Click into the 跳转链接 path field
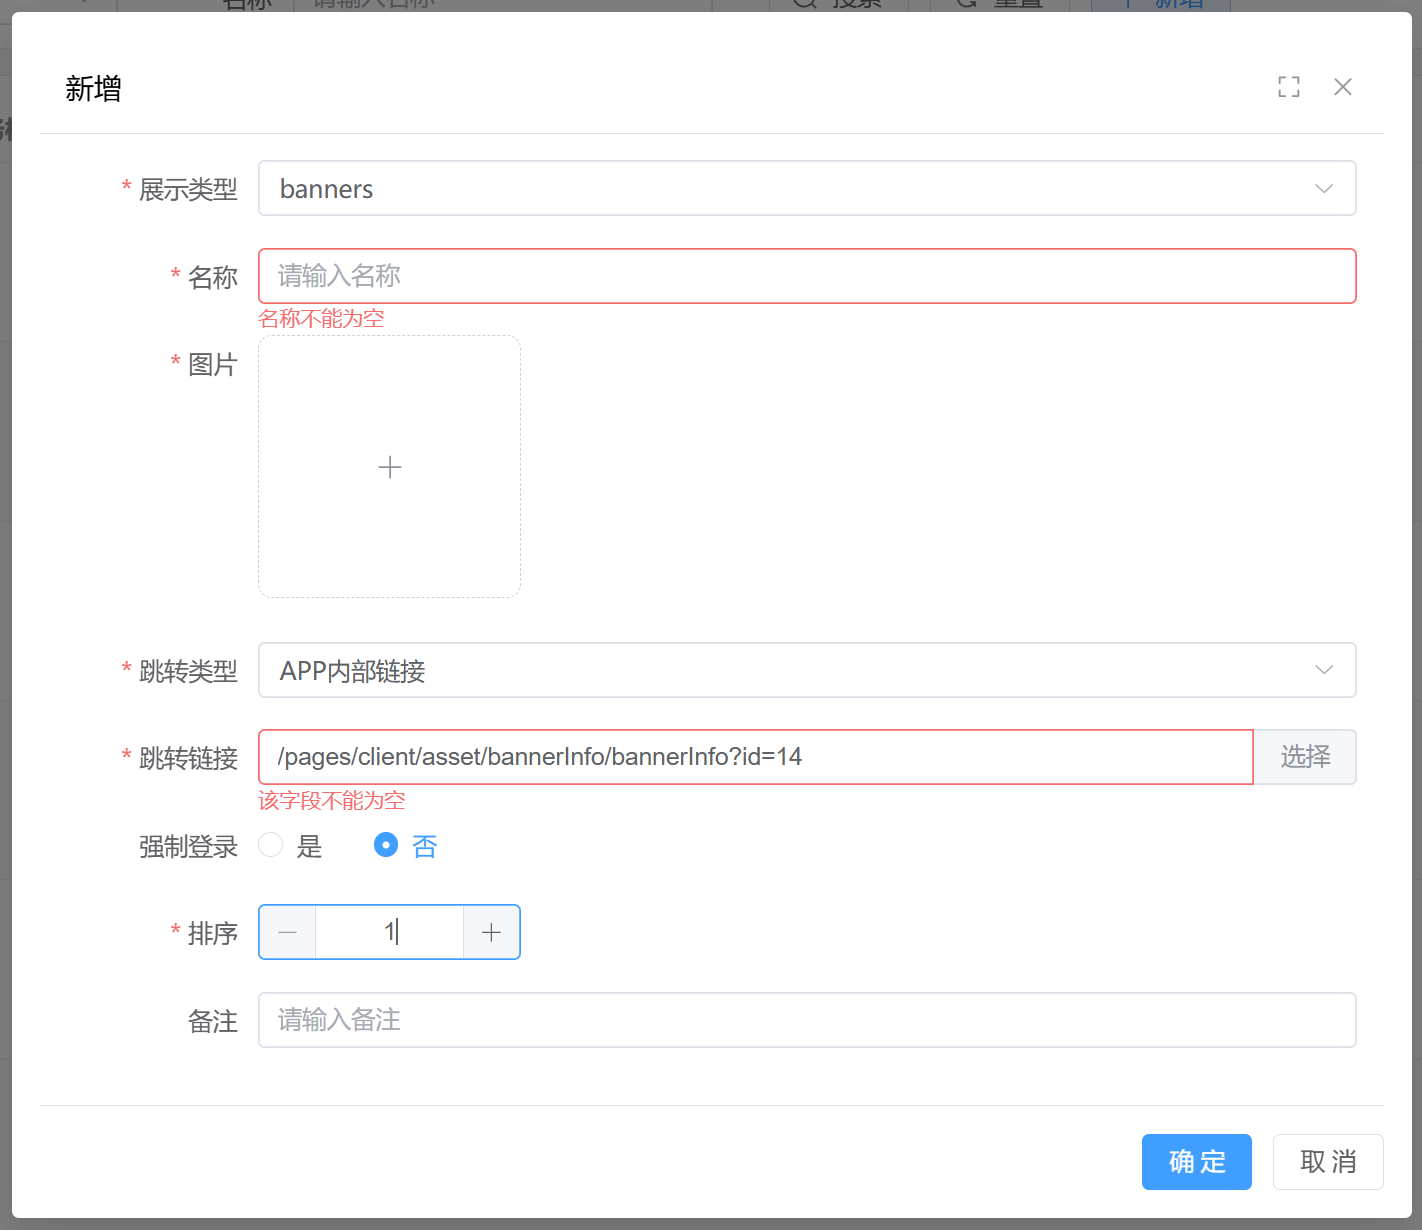 click(x=755, y=757)
